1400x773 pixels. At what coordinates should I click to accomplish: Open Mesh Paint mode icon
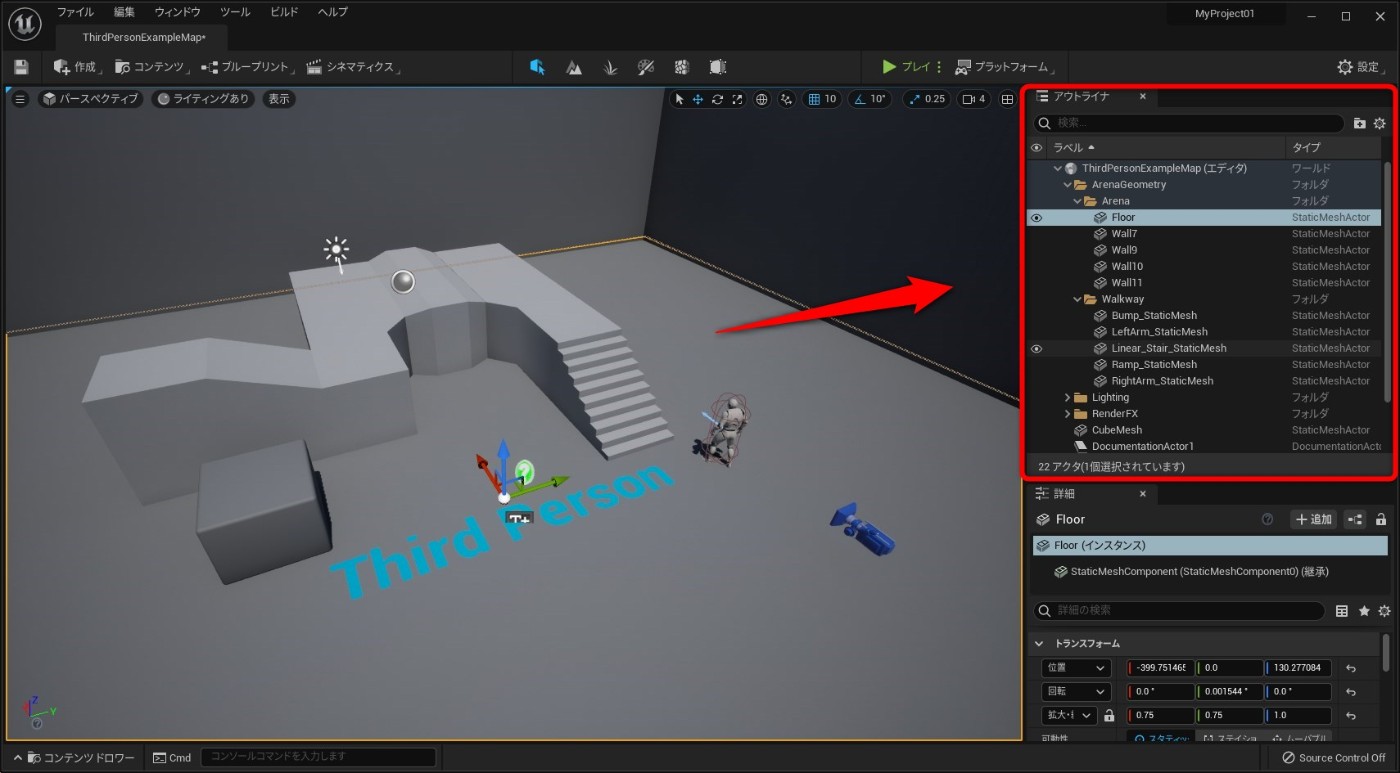point(646,67)
